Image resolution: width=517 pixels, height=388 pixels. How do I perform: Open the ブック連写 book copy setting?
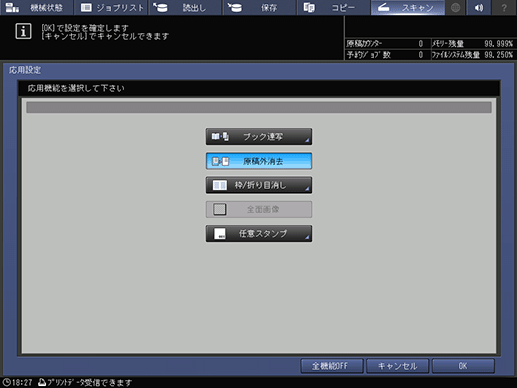pos(259,137)
